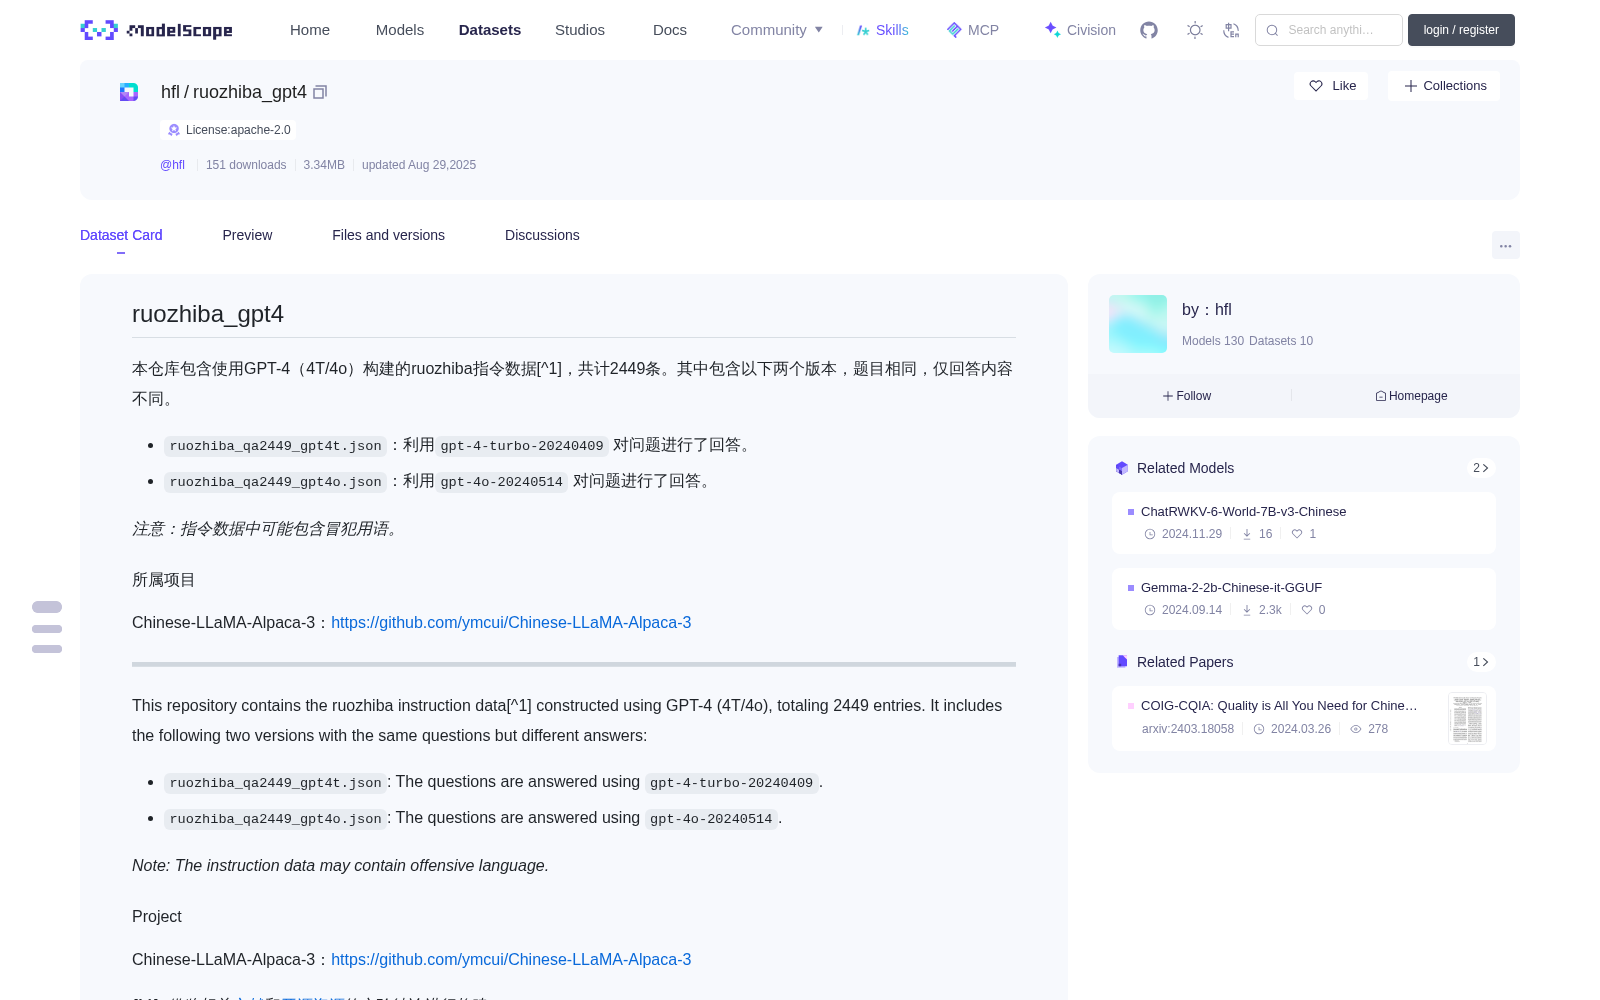Switch to the Preview tab
The width and height of the screenshot is (1600, 1000).
247,235
